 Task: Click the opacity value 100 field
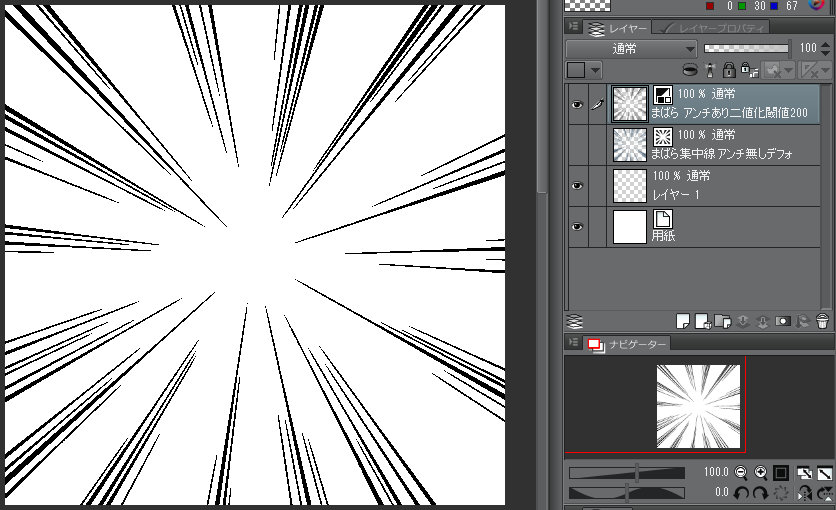point(808,48)
